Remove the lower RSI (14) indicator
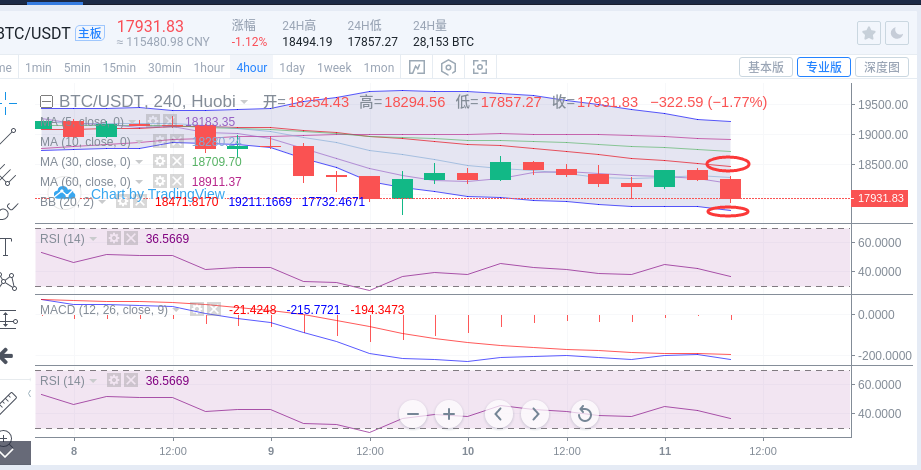The image size is (921, 470). tap(131, 381)
